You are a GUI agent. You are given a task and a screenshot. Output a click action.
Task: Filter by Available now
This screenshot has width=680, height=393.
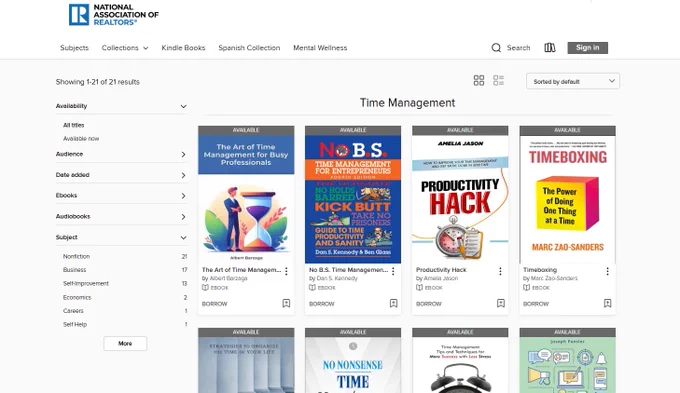tap(81, 139)
